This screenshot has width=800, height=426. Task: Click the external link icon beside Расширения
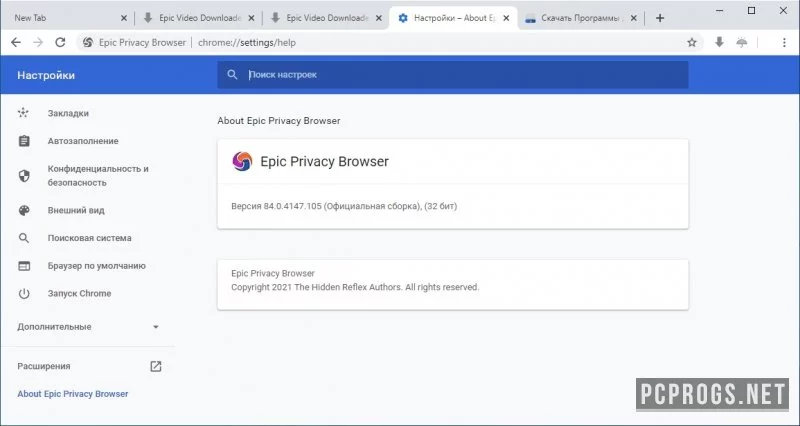pos(156,366)
